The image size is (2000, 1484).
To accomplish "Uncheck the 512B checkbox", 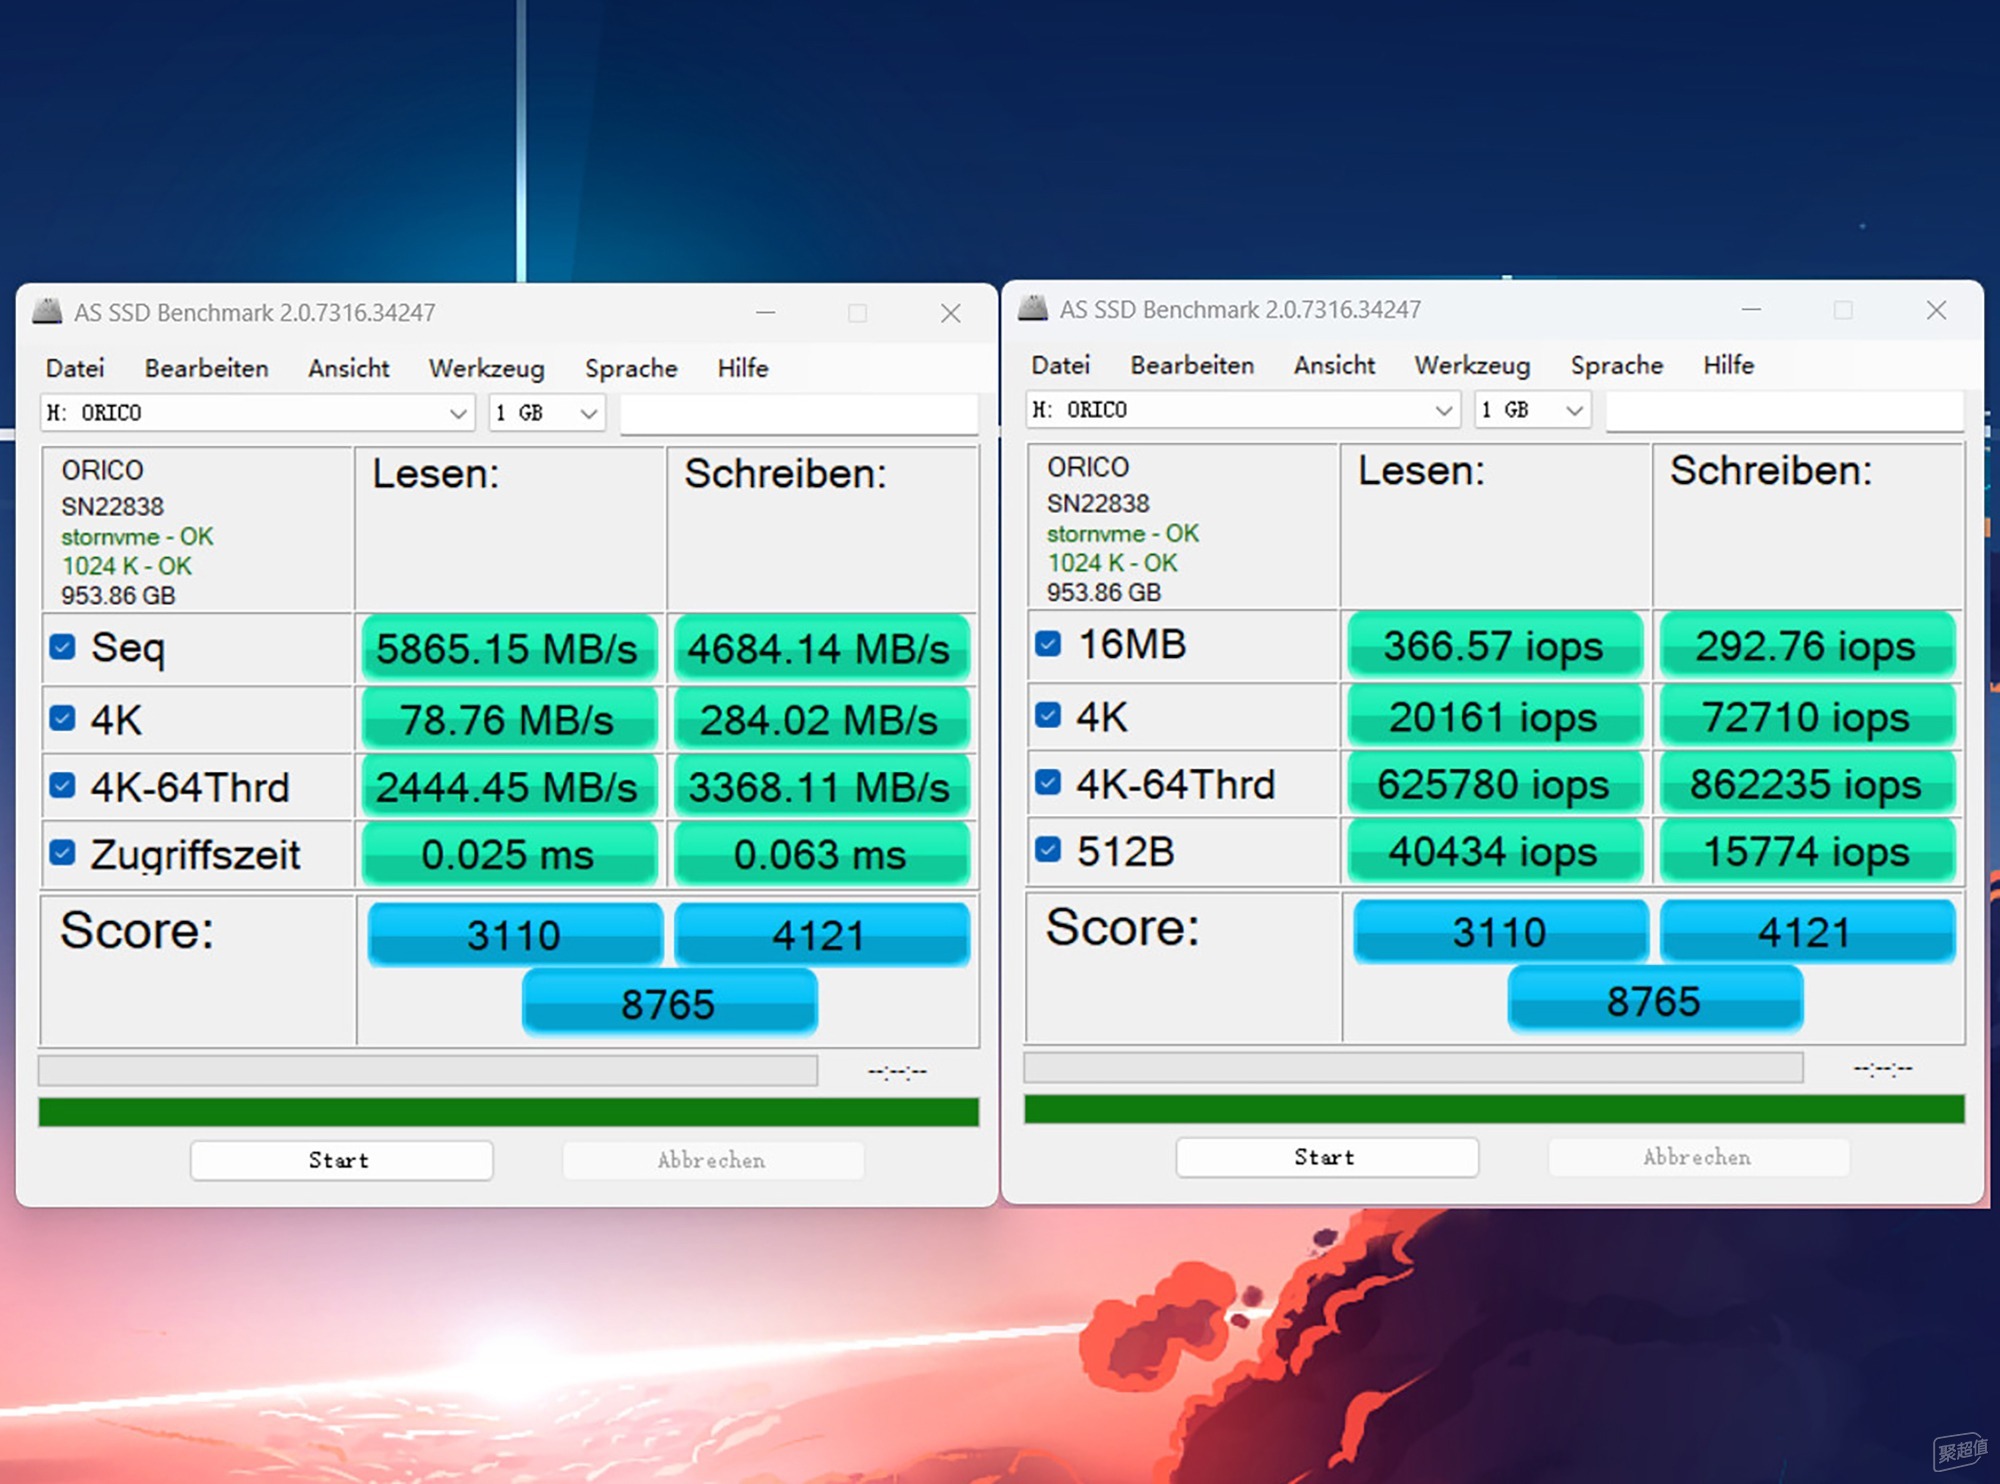I will [1048, 849].
